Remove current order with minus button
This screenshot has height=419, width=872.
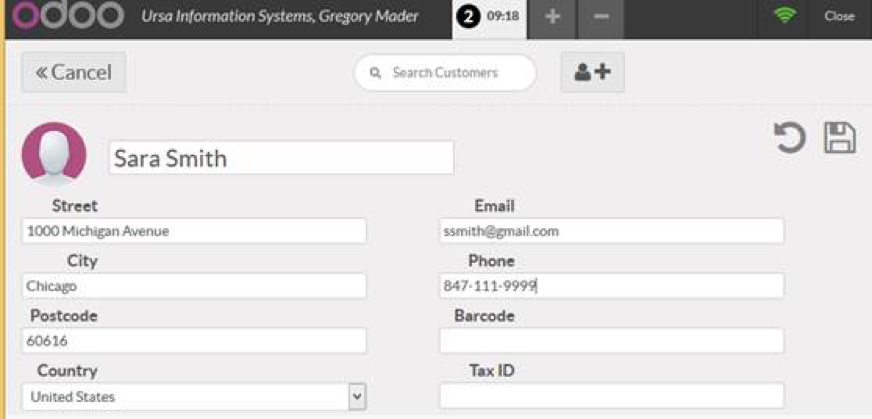(601, 17)
